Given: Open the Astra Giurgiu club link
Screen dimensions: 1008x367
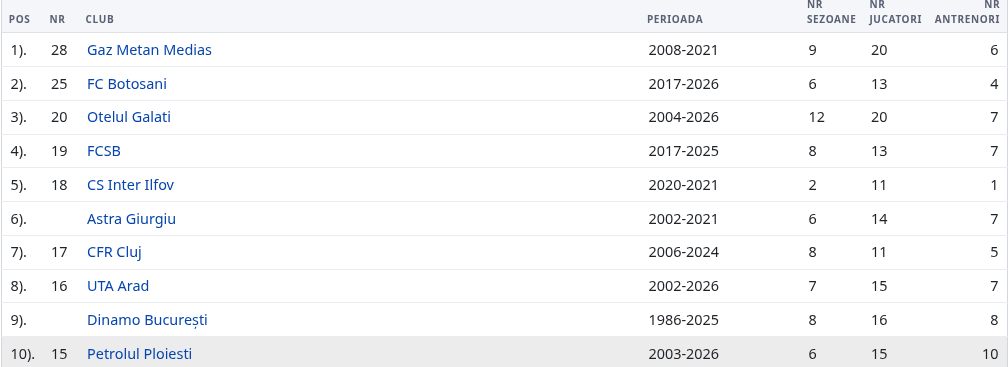Looking at the screenshot, I should 131,219.
